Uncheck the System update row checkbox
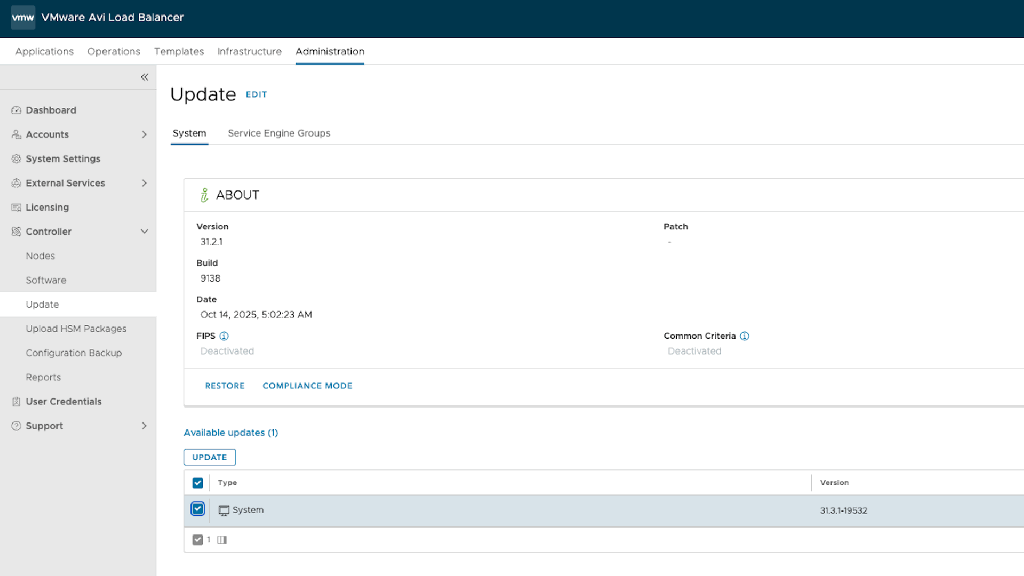 click(x=198, y=510)
